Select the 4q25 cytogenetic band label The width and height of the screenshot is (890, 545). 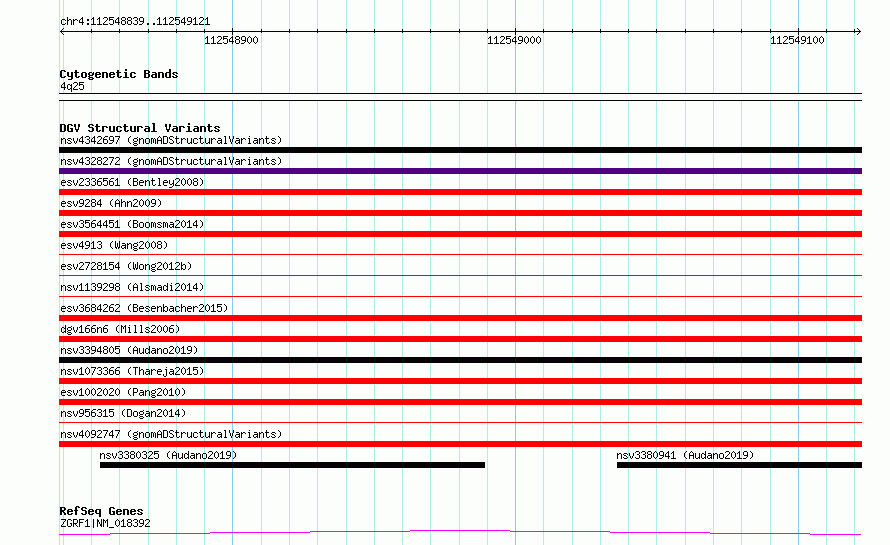[x=72, y=86]
